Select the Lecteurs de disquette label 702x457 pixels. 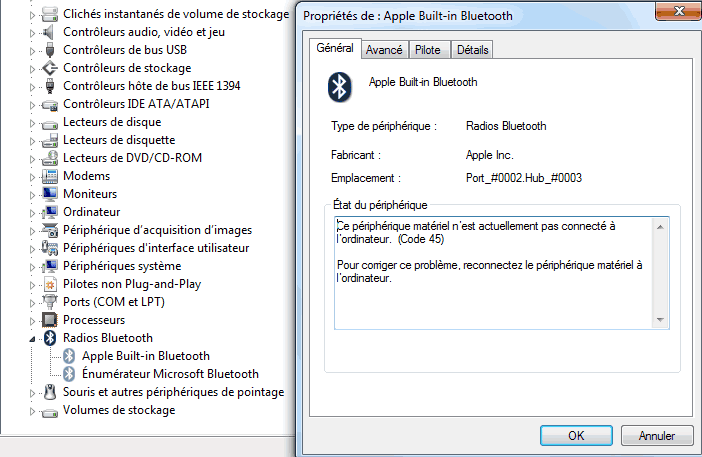click(x=119, y=140)
